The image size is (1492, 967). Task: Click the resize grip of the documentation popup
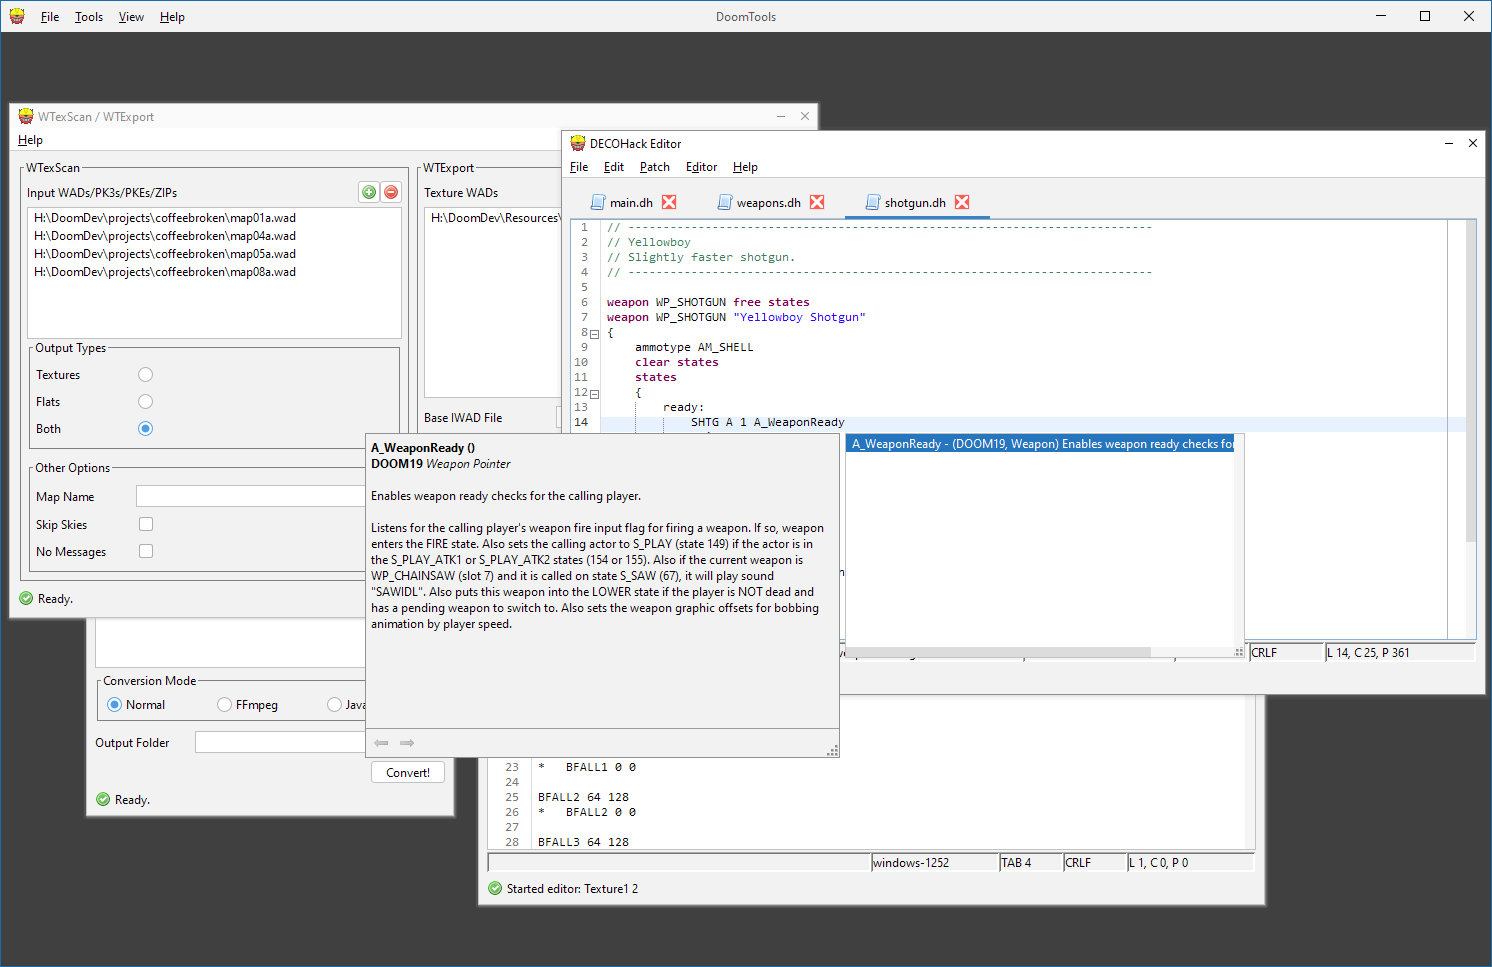click(832, 751)
